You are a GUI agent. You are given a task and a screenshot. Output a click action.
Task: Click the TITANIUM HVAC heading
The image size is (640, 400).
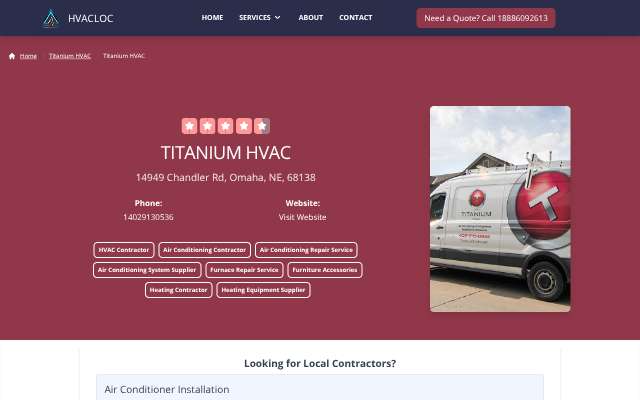coord(226,153)
